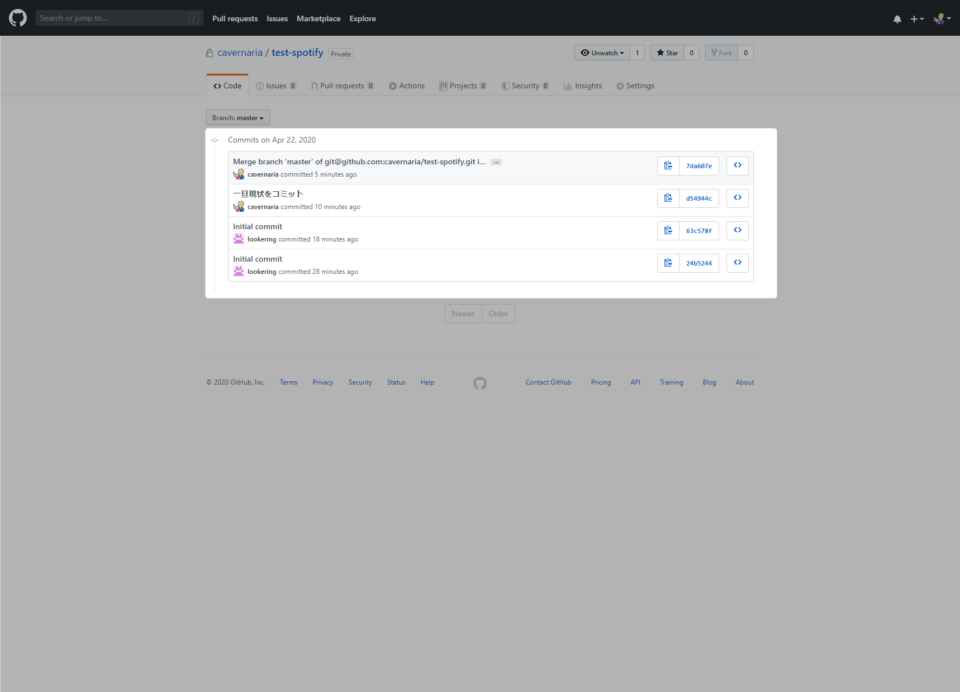Copy the SHA of commit 63c578f
This screenshot has width=960, height=692.
(x=668, y=230)
